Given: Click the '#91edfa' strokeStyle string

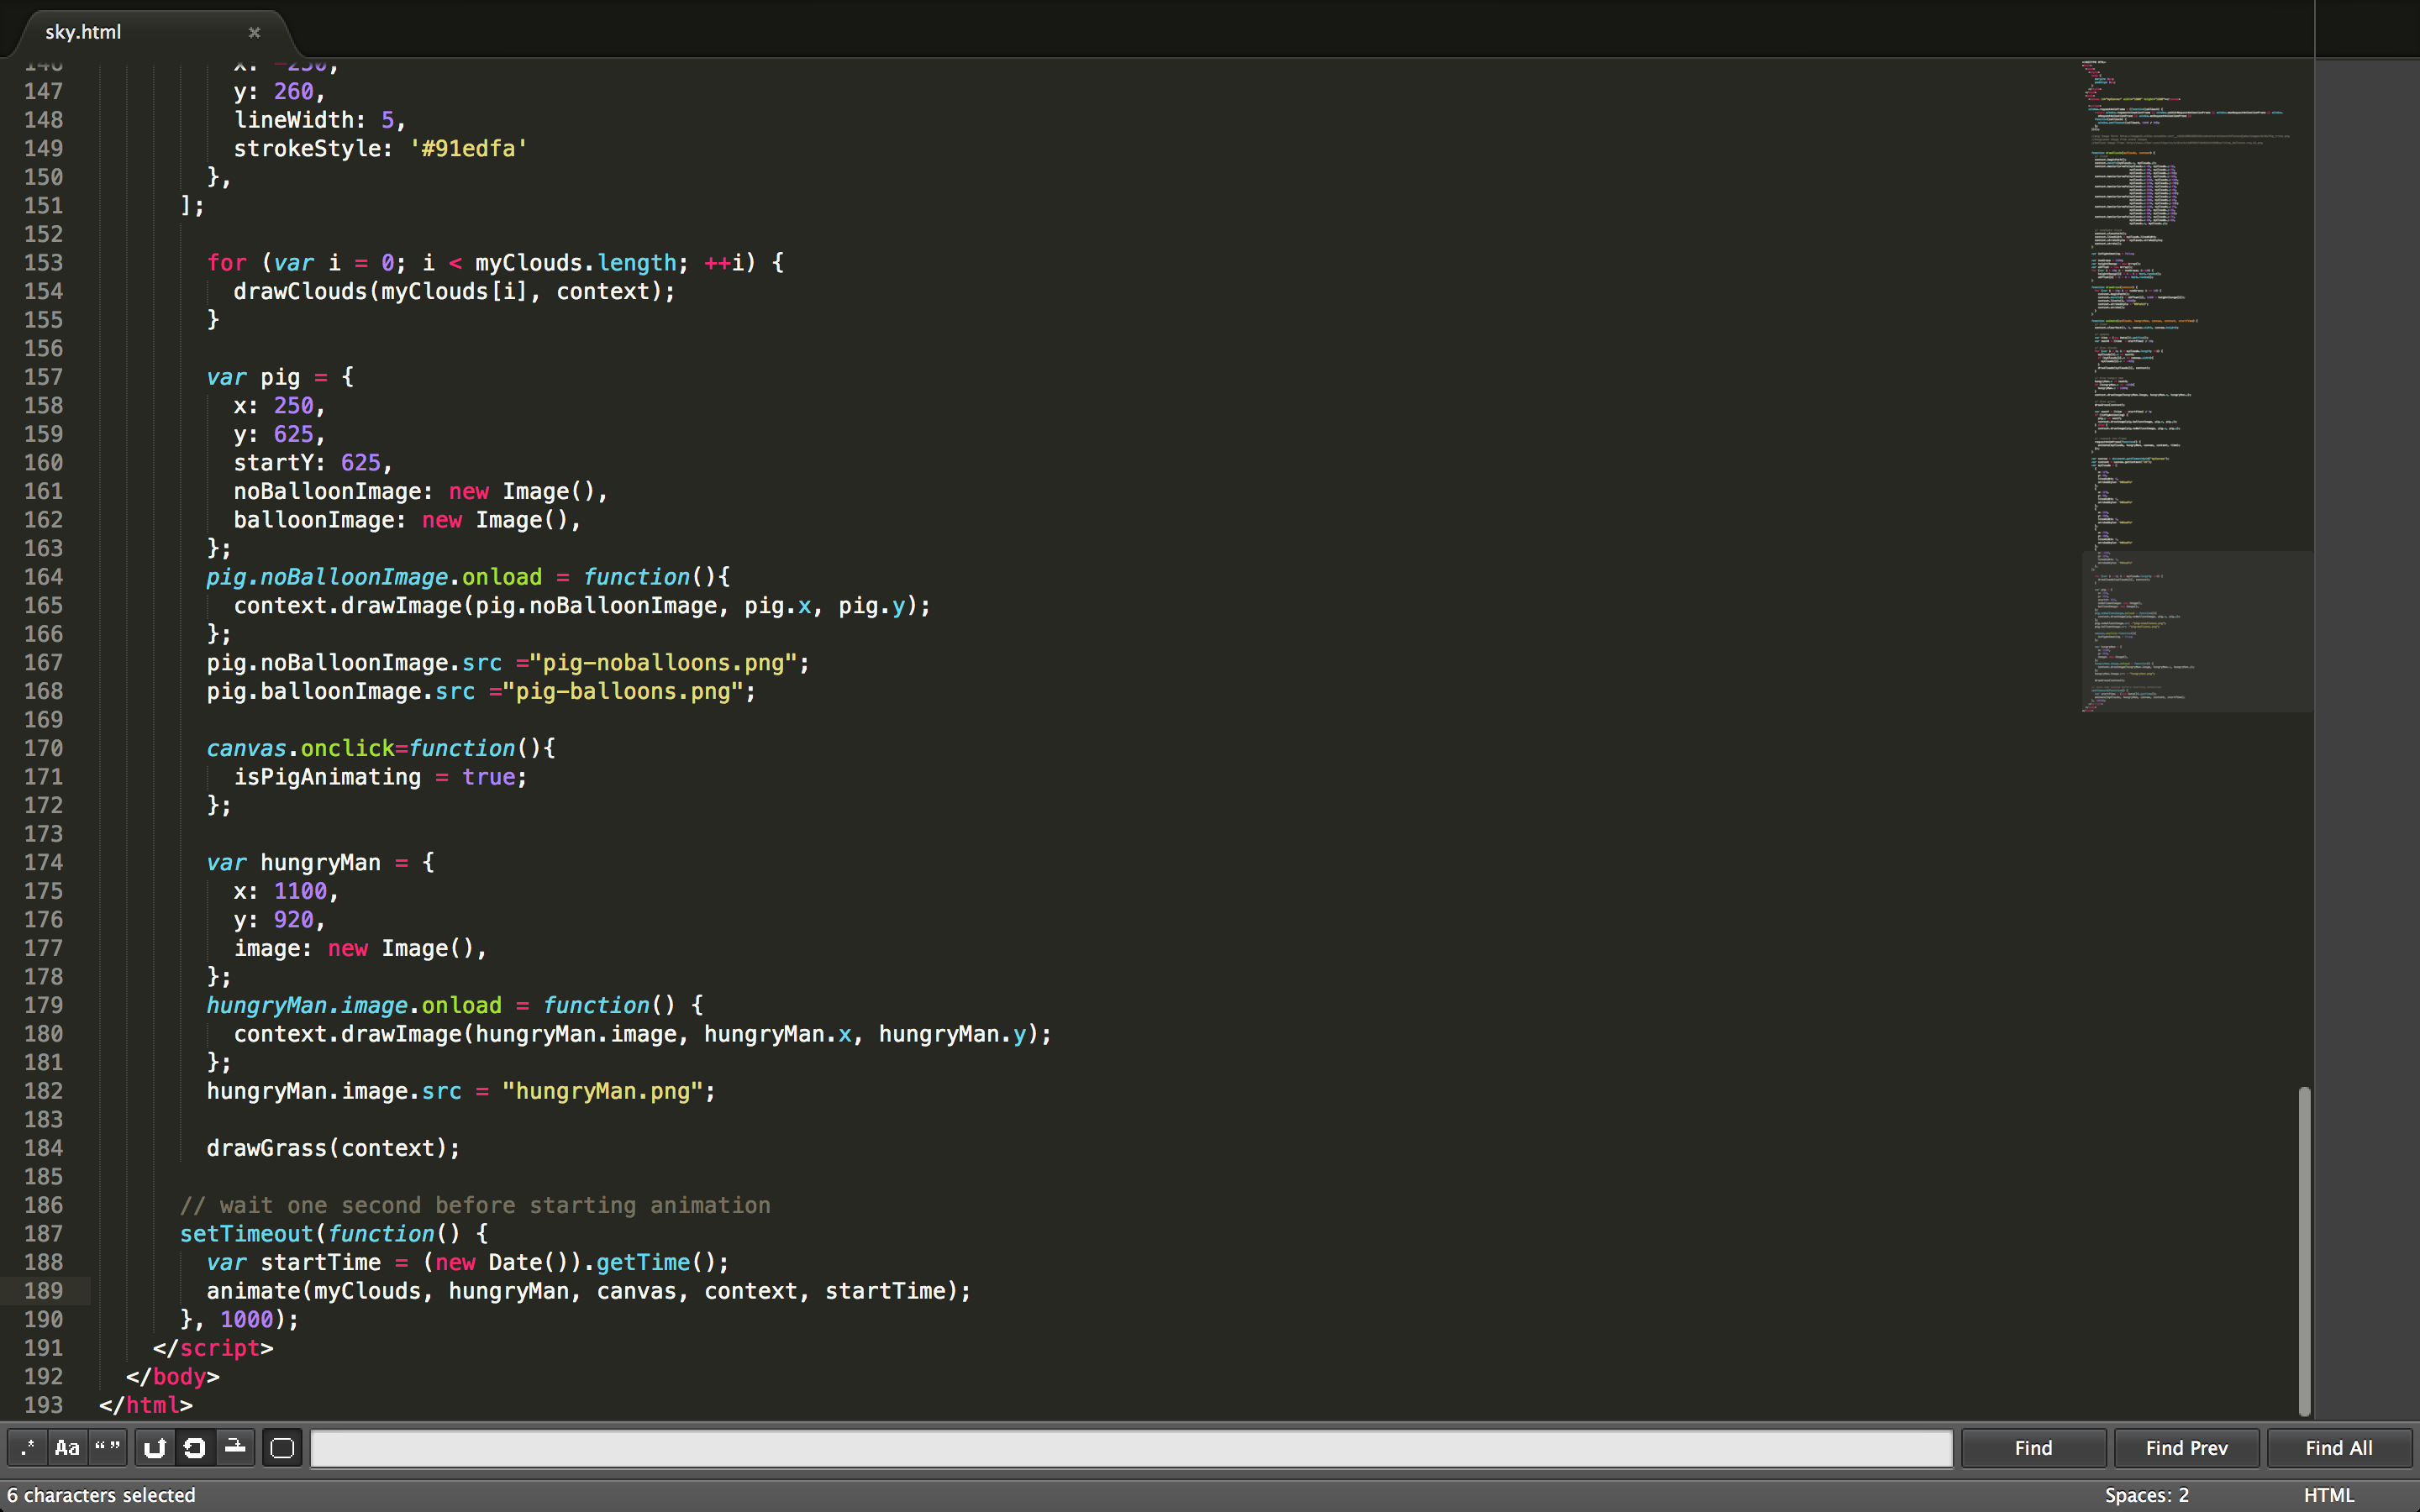Looking at the screenshot, I should point(468,148).
